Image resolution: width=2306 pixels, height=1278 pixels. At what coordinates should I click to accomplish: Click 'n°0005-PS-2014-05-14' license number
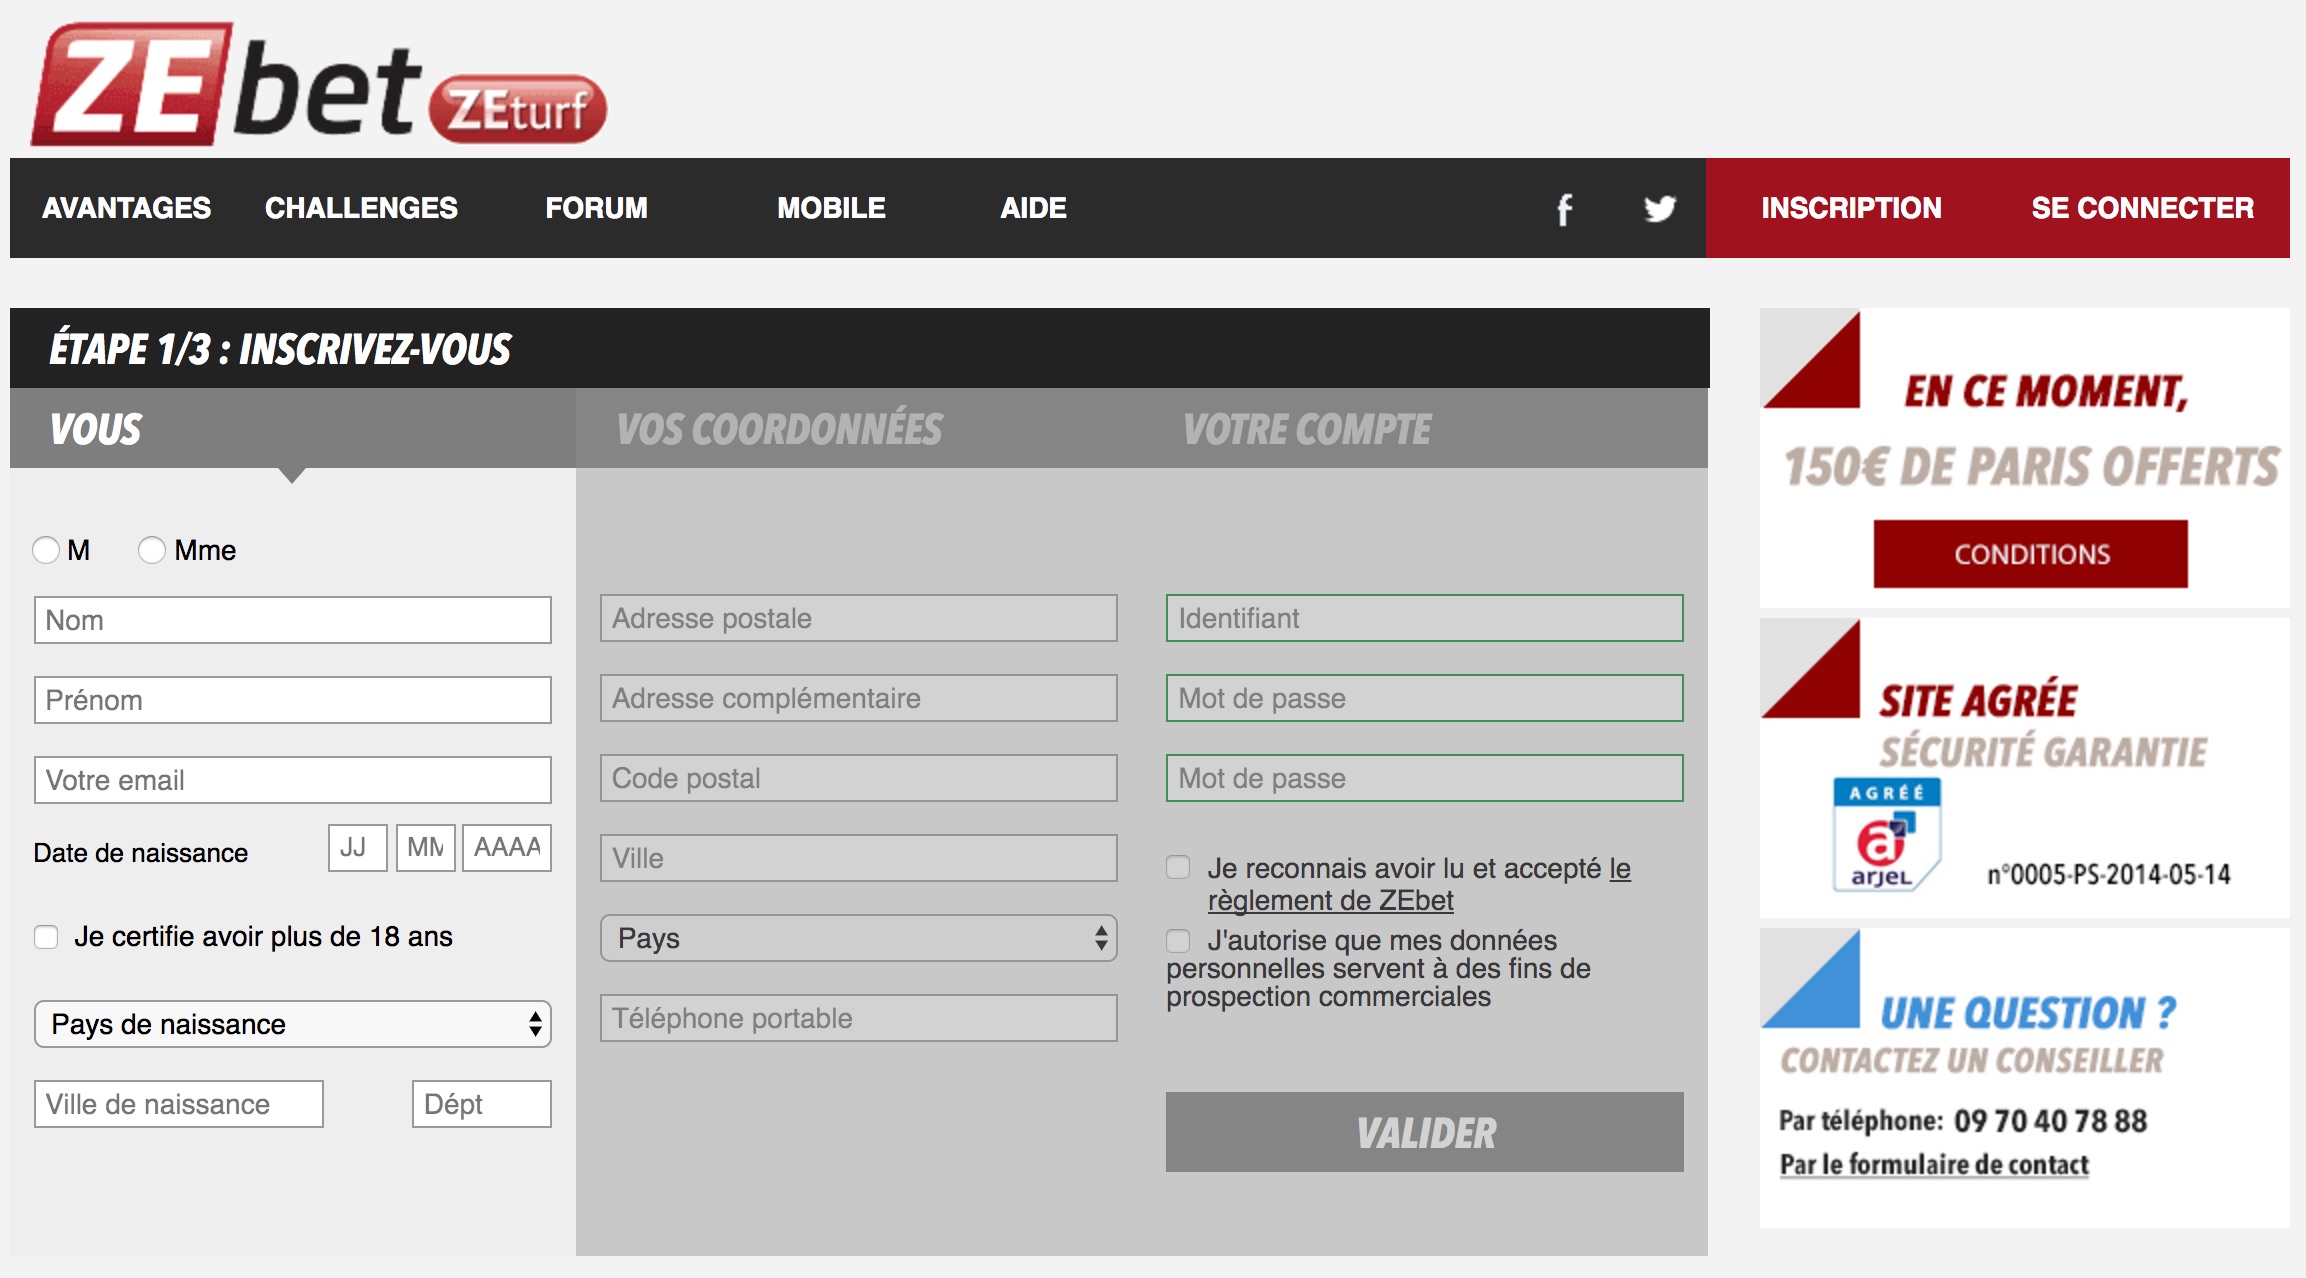coord(2109,875)
